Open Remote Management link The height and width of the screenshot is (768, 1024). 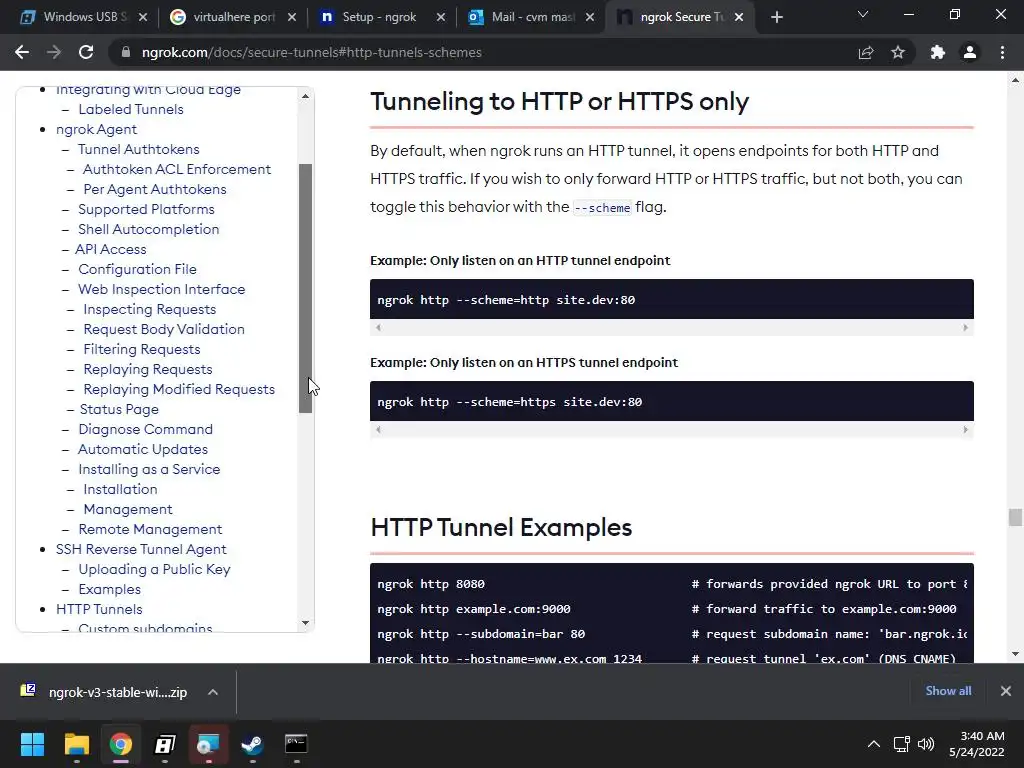150,530
